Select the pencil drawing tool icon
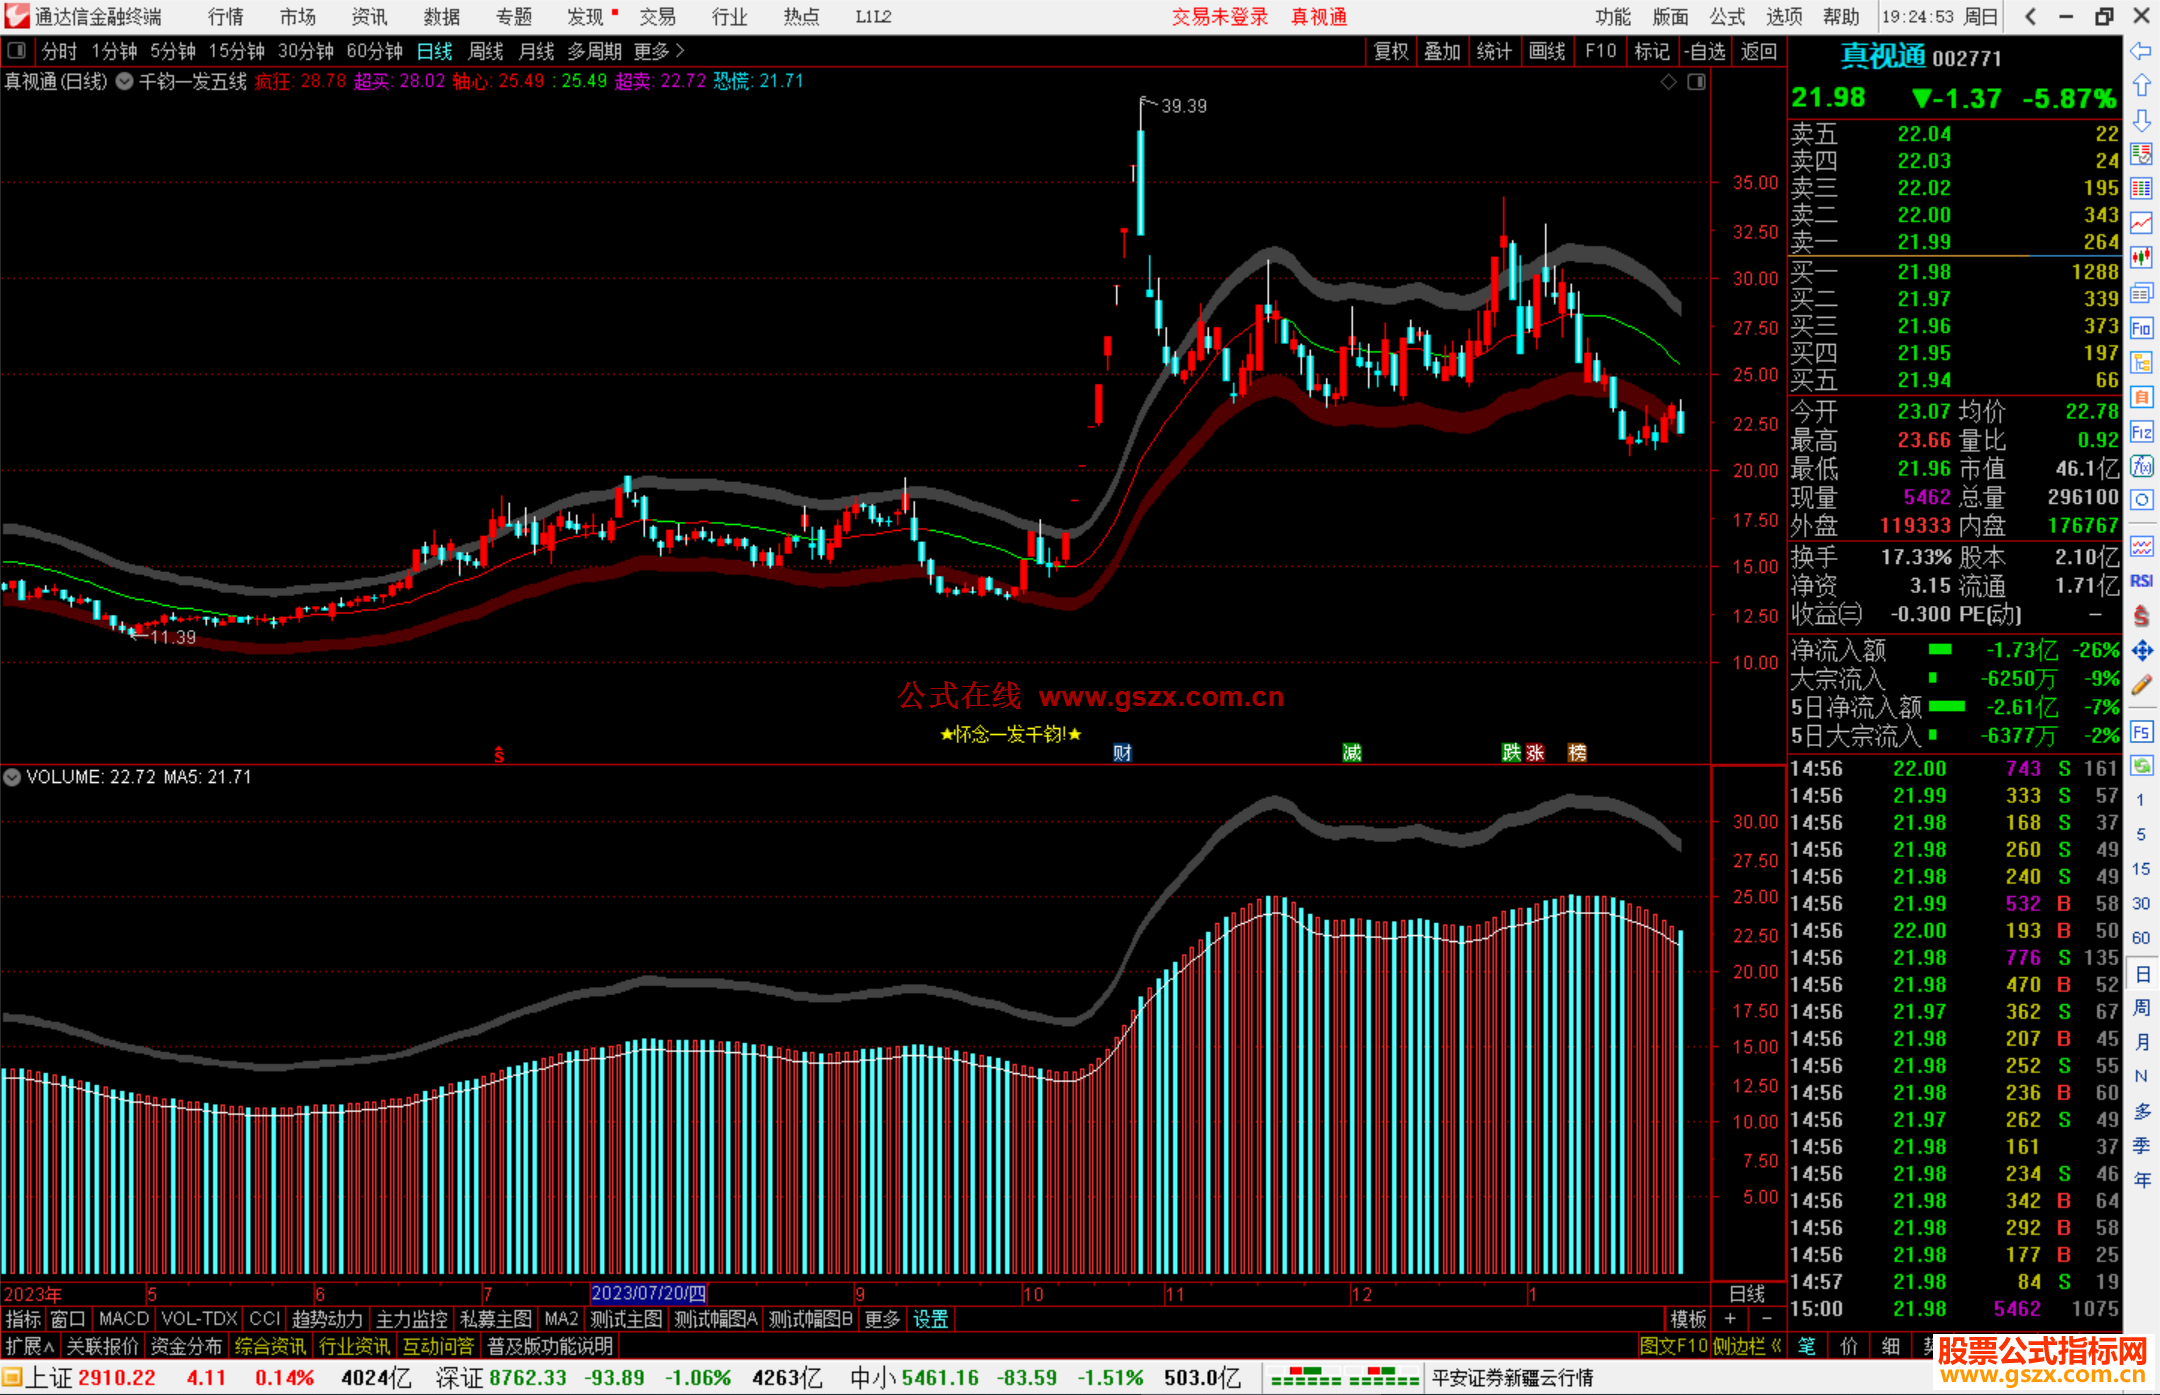 (x=2141, y=685)
